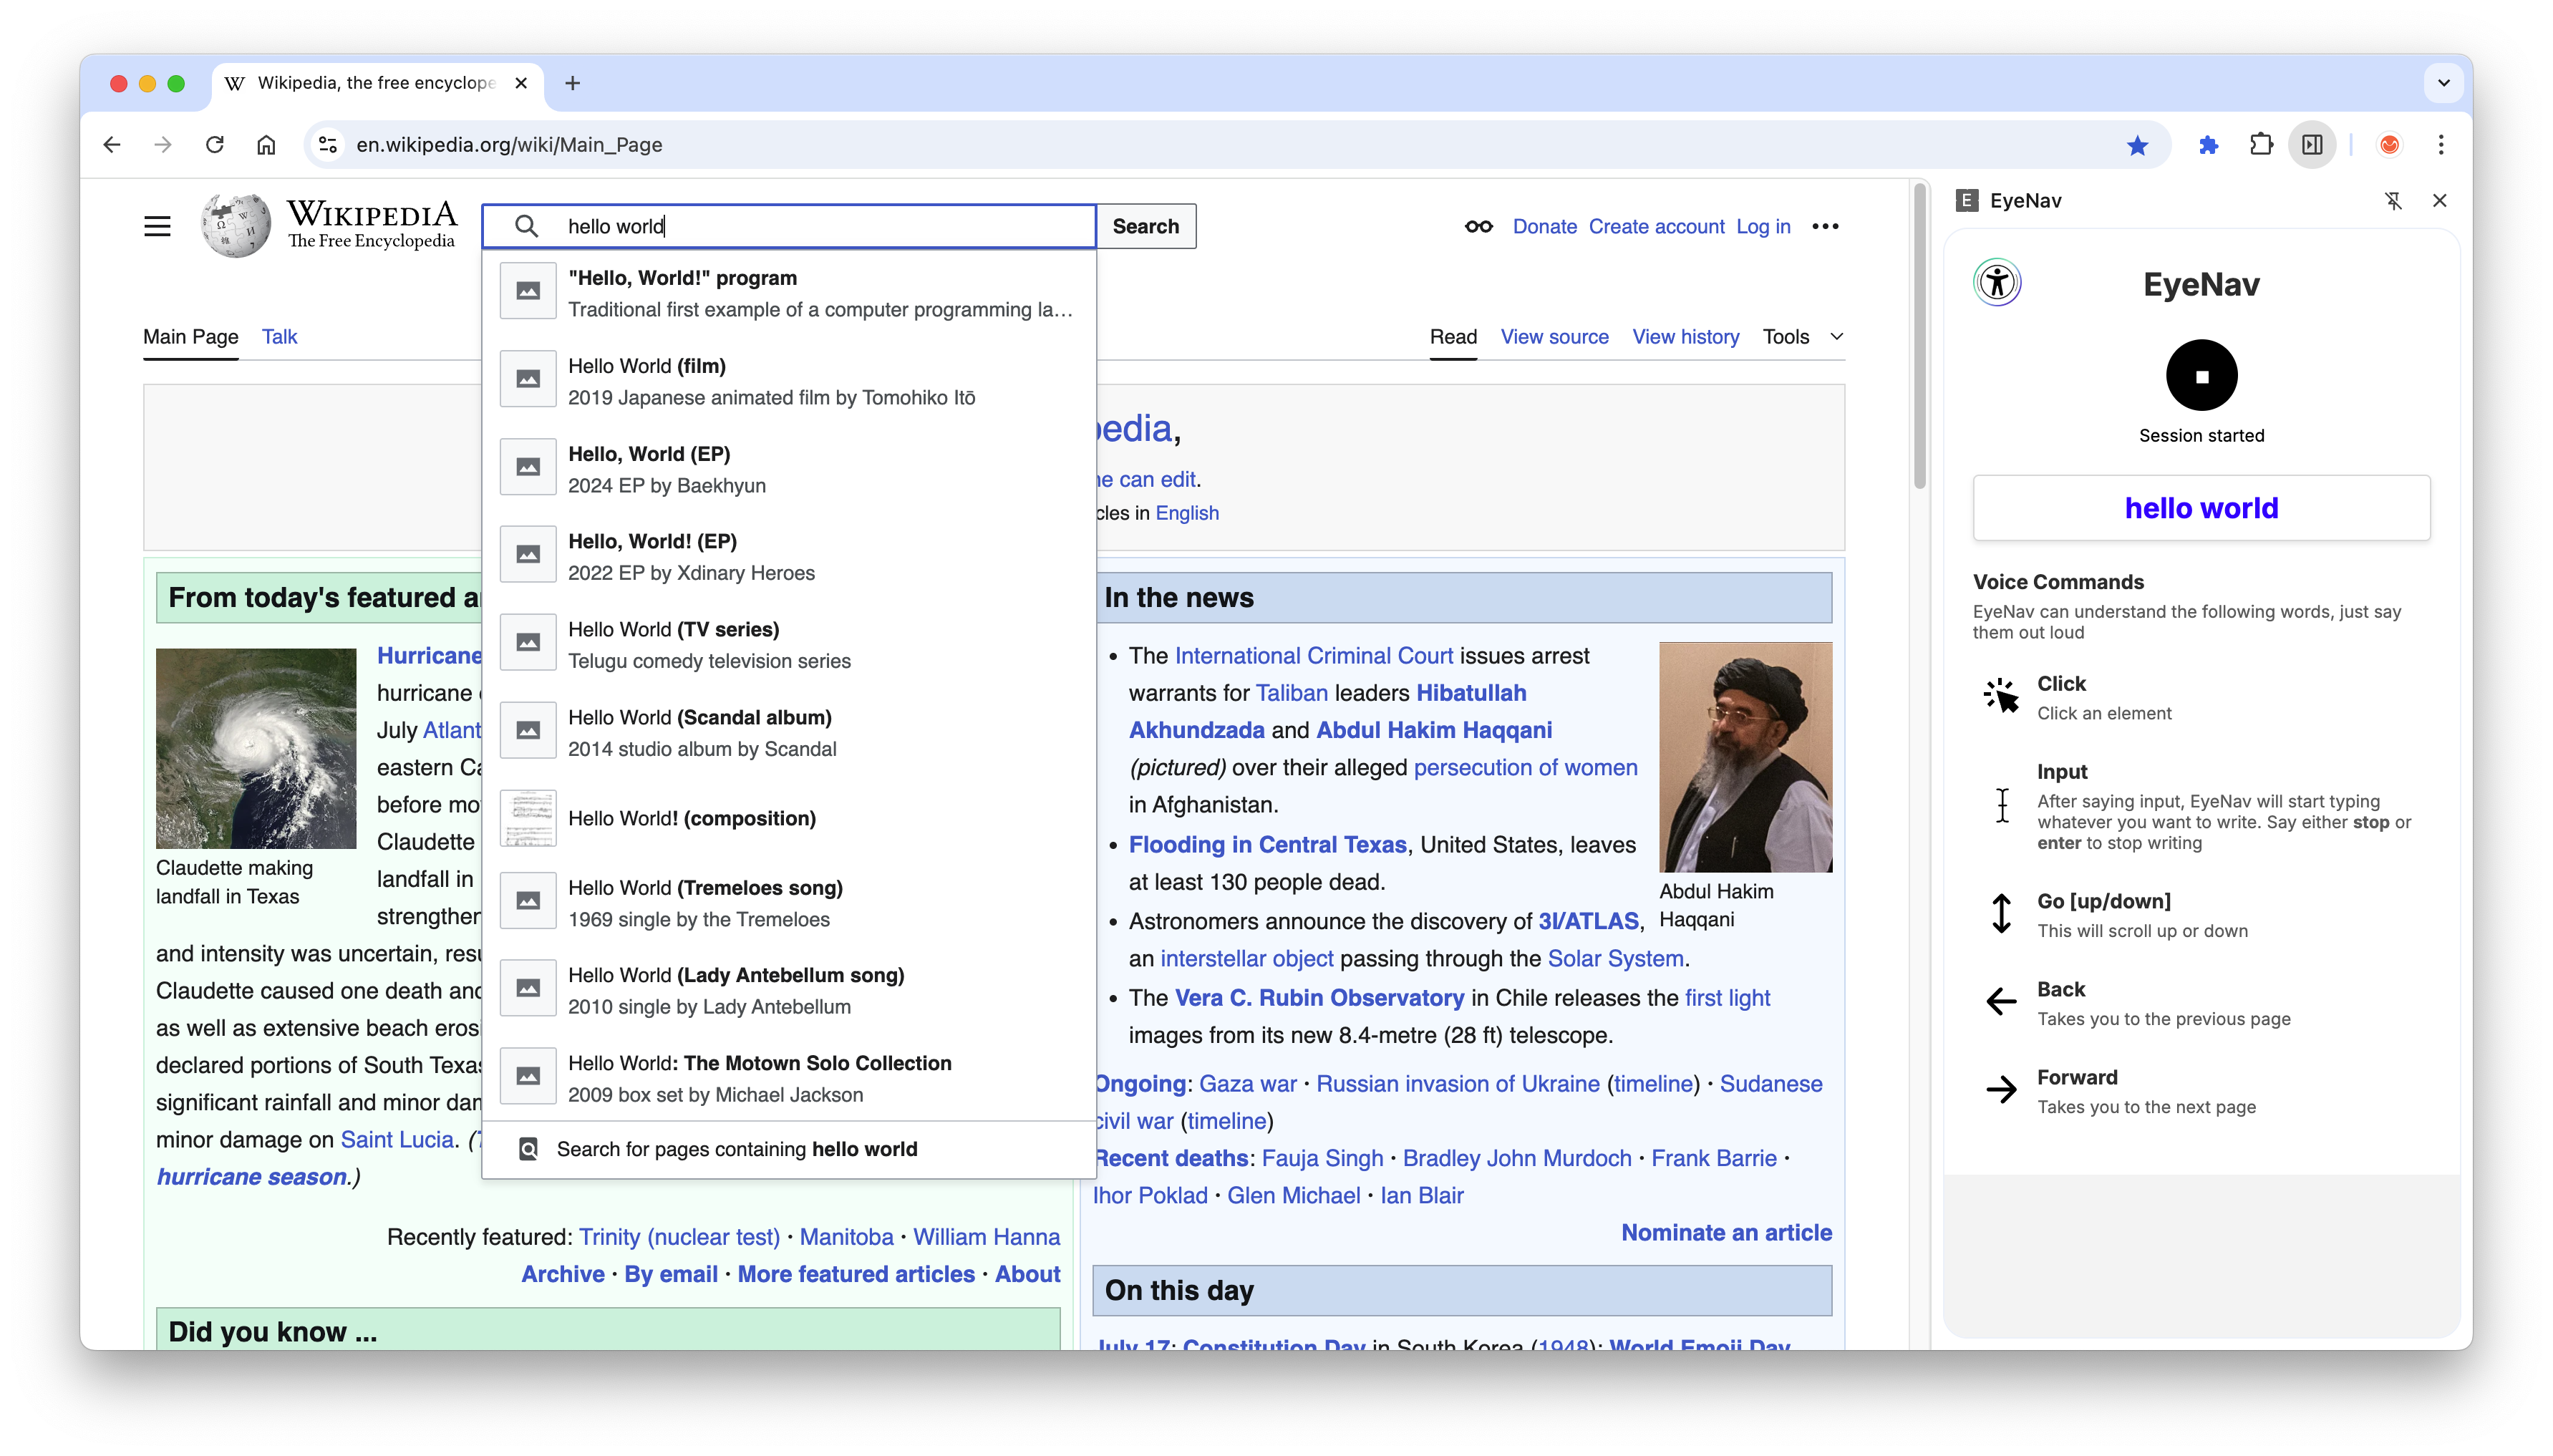Click Nominate an article link
The height and width of the screenshot is (1456, 2553).
click(1726, 1233)
